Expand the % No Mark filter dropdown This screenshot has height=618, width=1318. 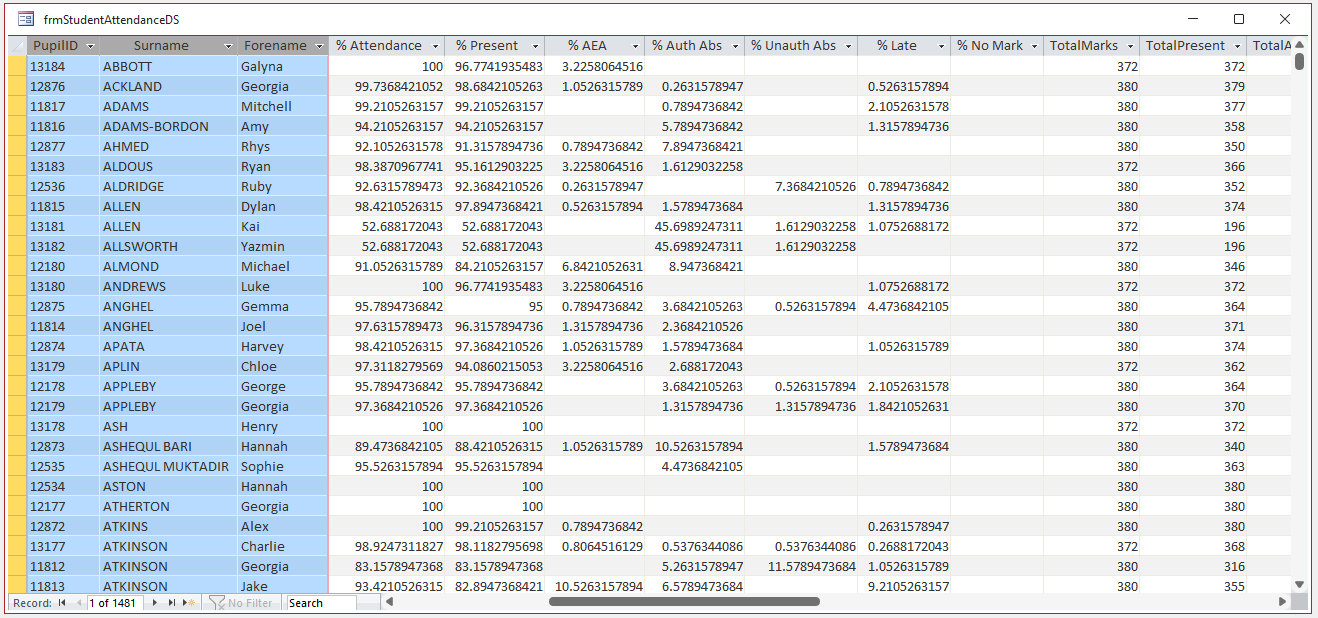(x=1034, y=46)
